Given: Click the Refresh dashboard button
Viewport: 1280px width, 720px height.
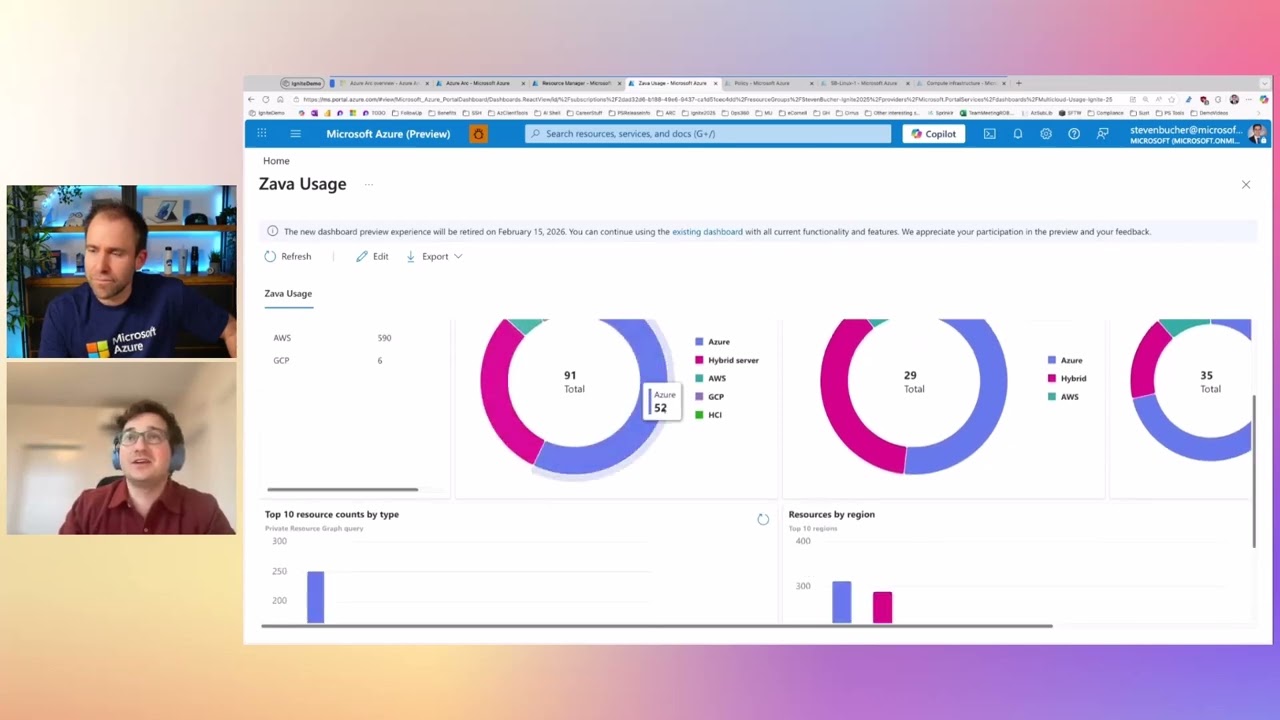Looking at the screenshot, I should pos(288,256).
